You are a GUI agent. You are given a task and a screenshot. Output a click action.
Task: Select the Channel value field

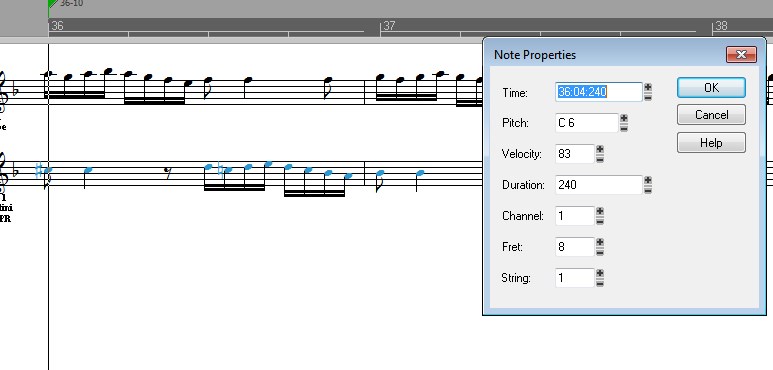[575, 216]
